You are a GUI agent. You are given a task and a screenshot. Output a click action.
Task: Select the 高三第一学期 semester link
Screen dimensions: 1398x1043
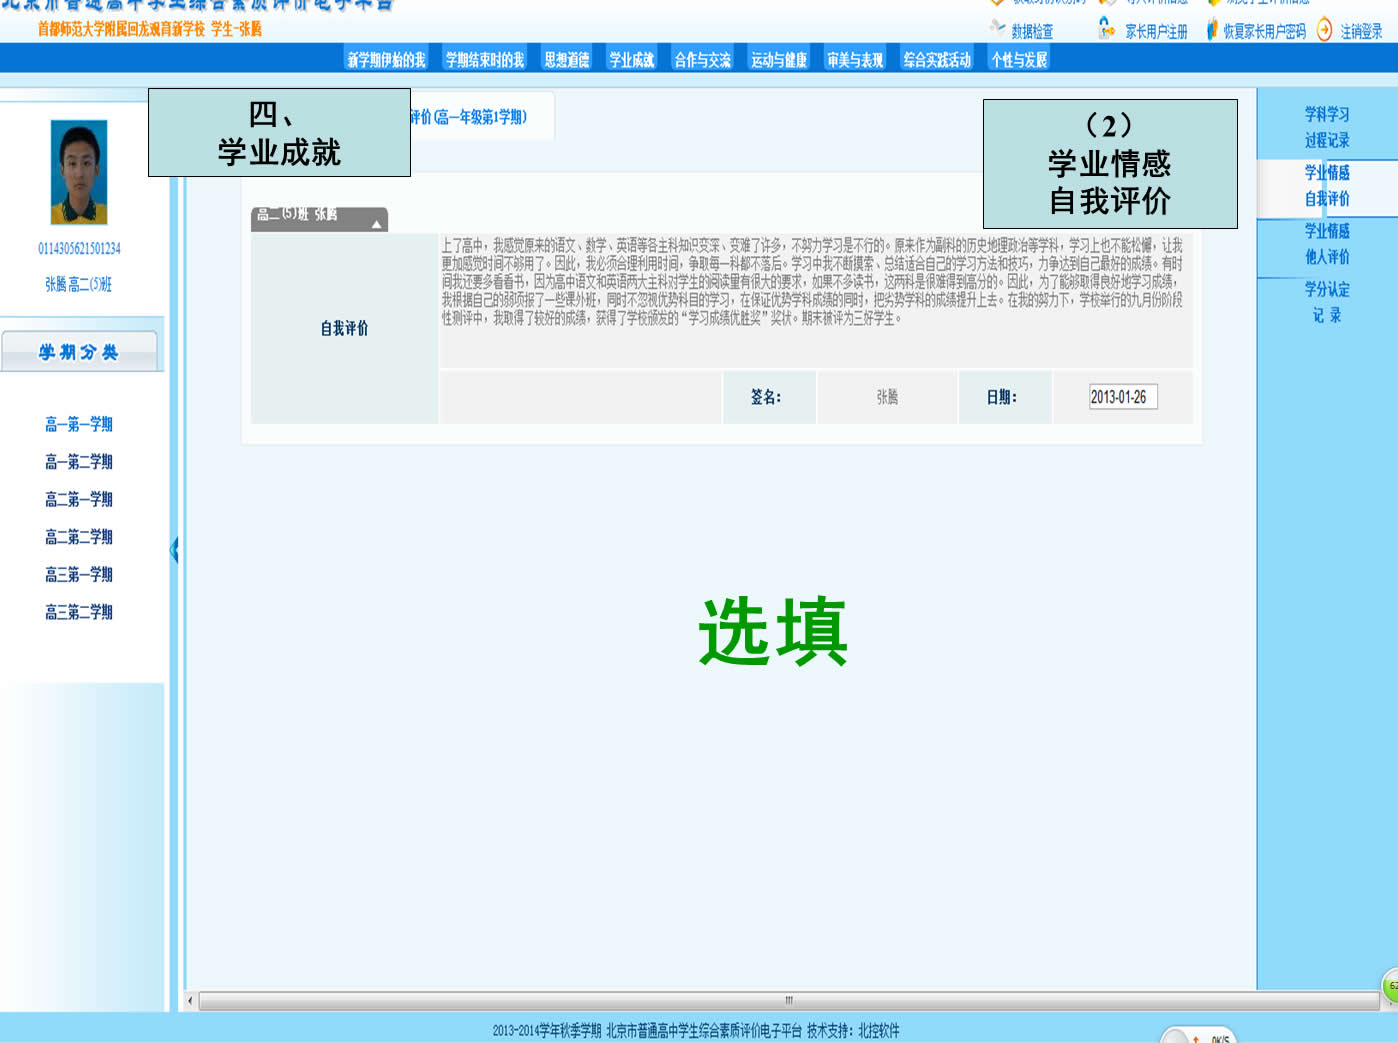(79, 574)
